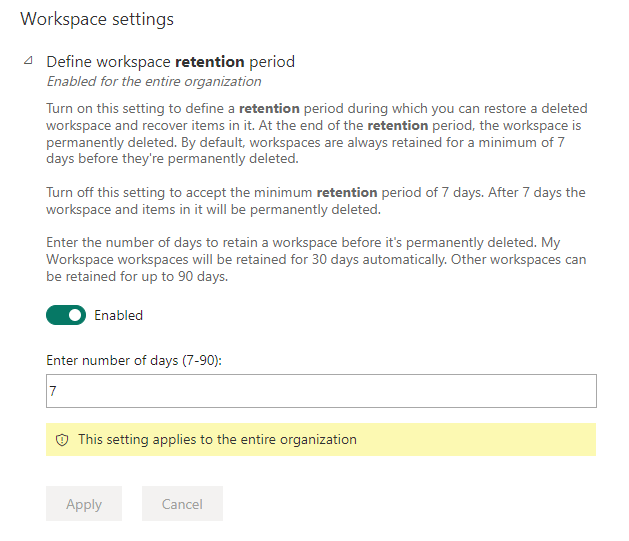Viewport: 629px width, 541px height.
Task: Click the number of days input field
Action: pyautogui.click(x=321, y=391)
